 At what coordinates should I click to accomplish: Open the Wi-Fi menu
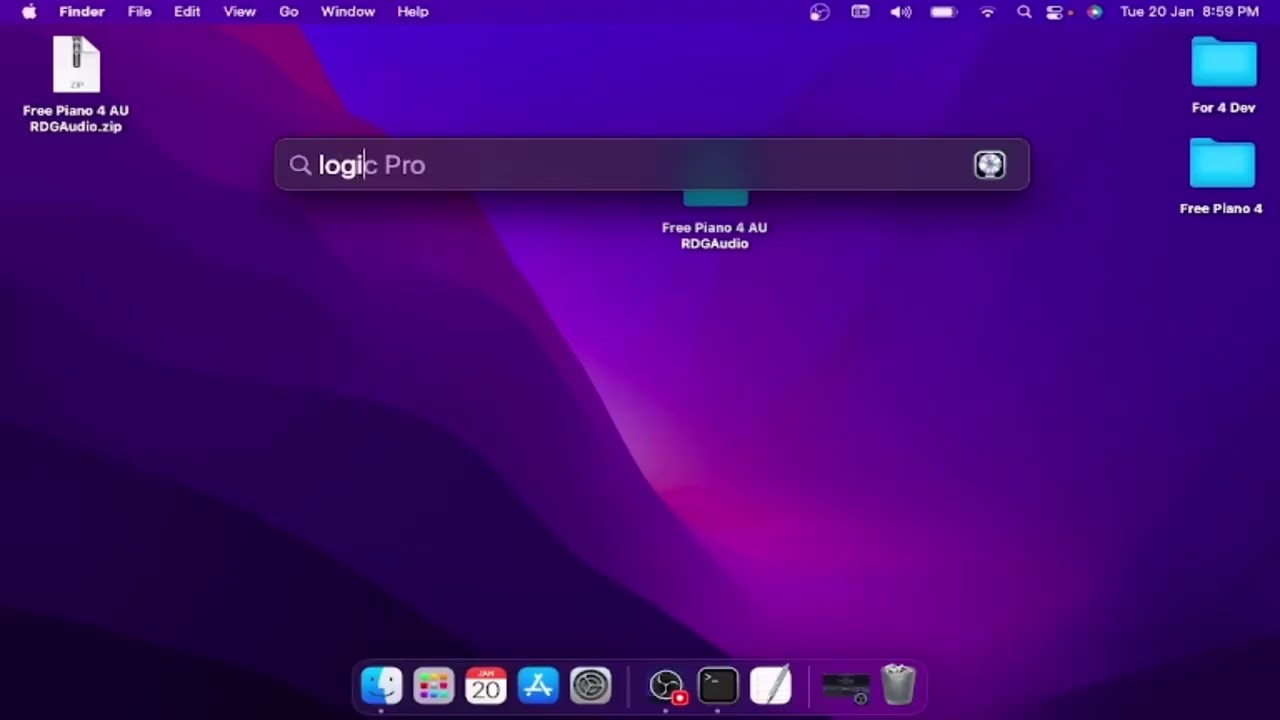988,12
